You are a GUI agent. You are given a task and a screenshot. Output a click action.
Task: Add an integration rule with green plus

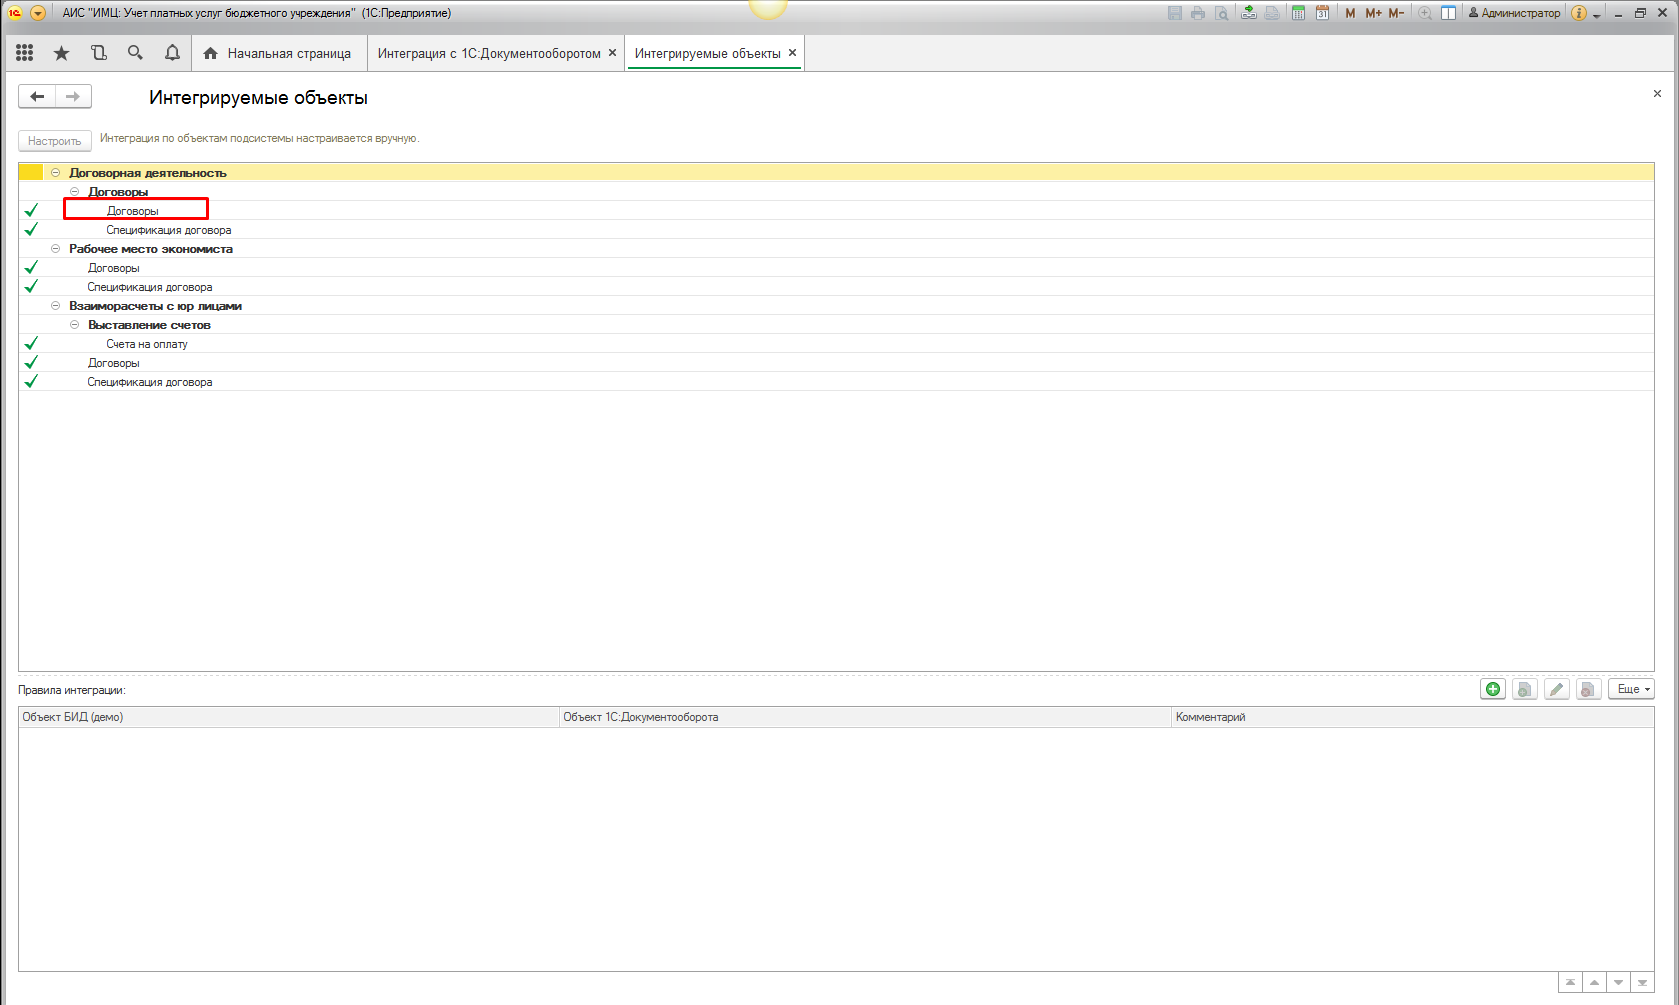coord(1493,689)
